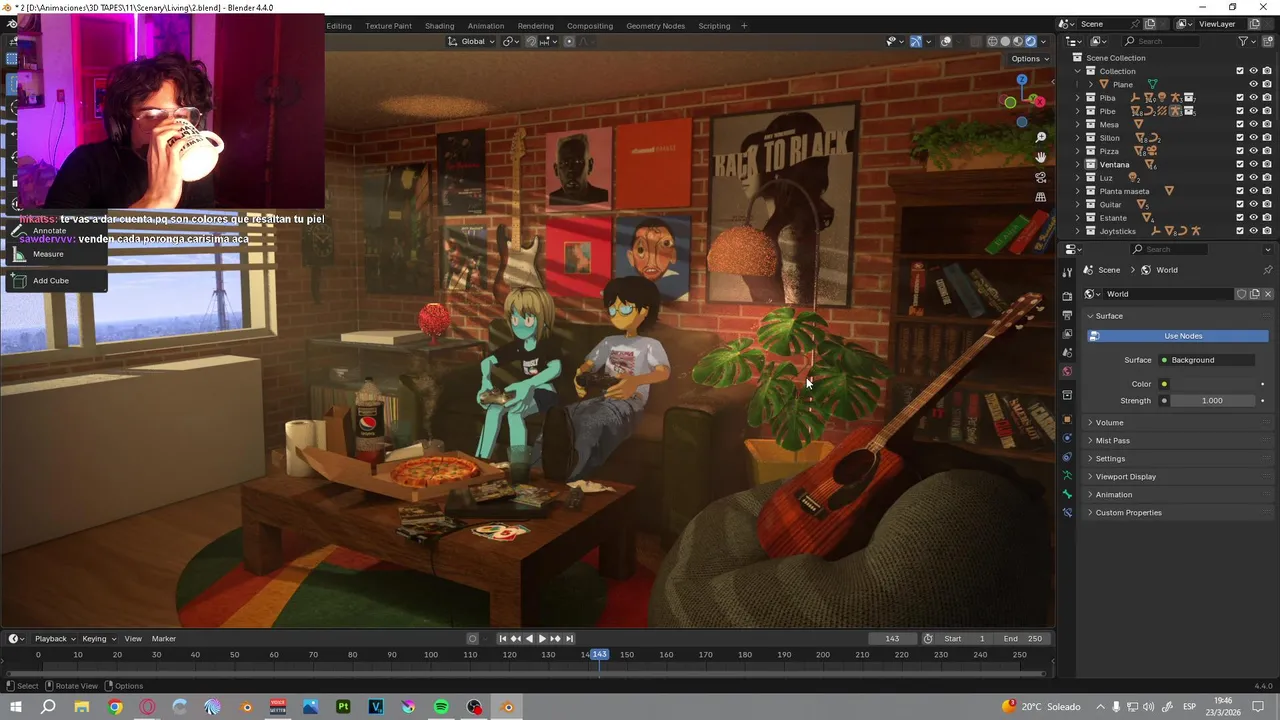Toggle camera view with the camera gizmo

click(x=1041, y=177)
